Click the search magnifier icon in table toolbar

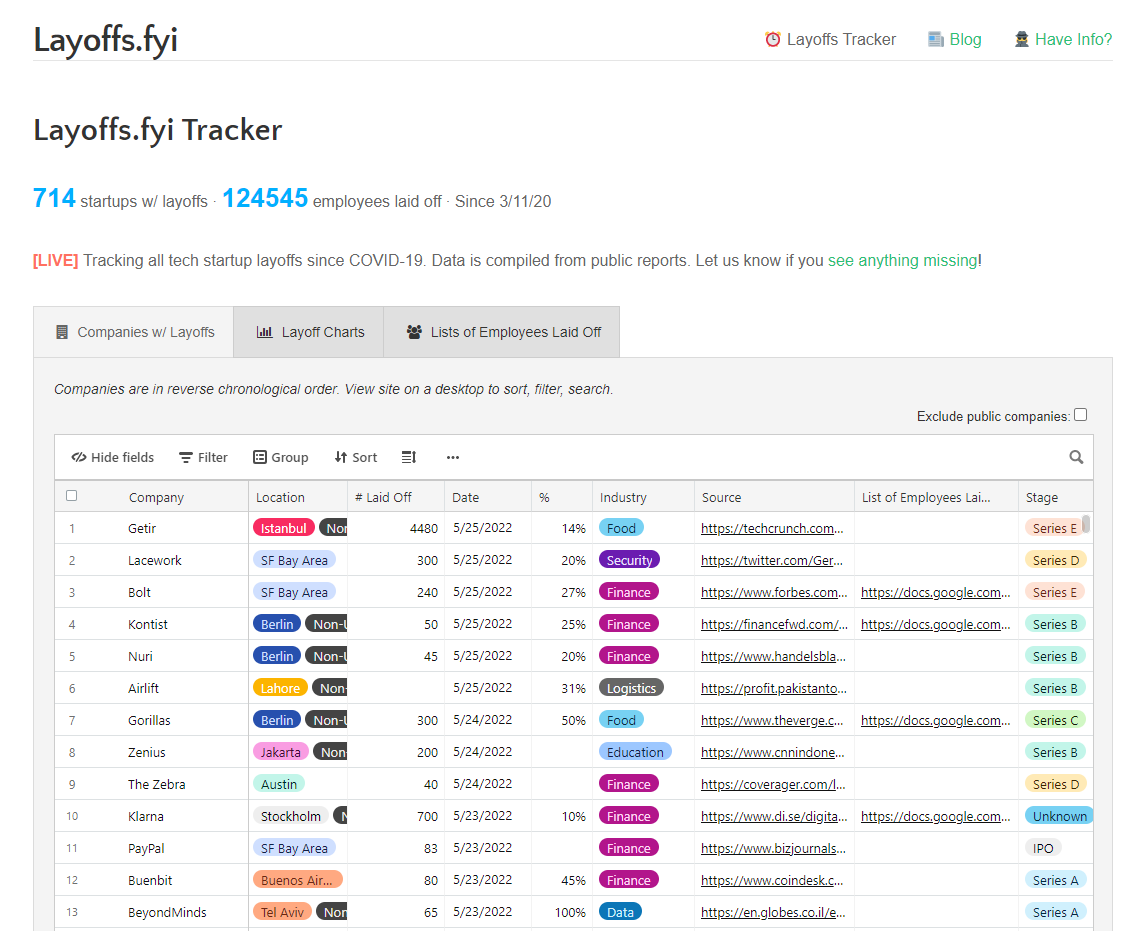click(1076, 457)
